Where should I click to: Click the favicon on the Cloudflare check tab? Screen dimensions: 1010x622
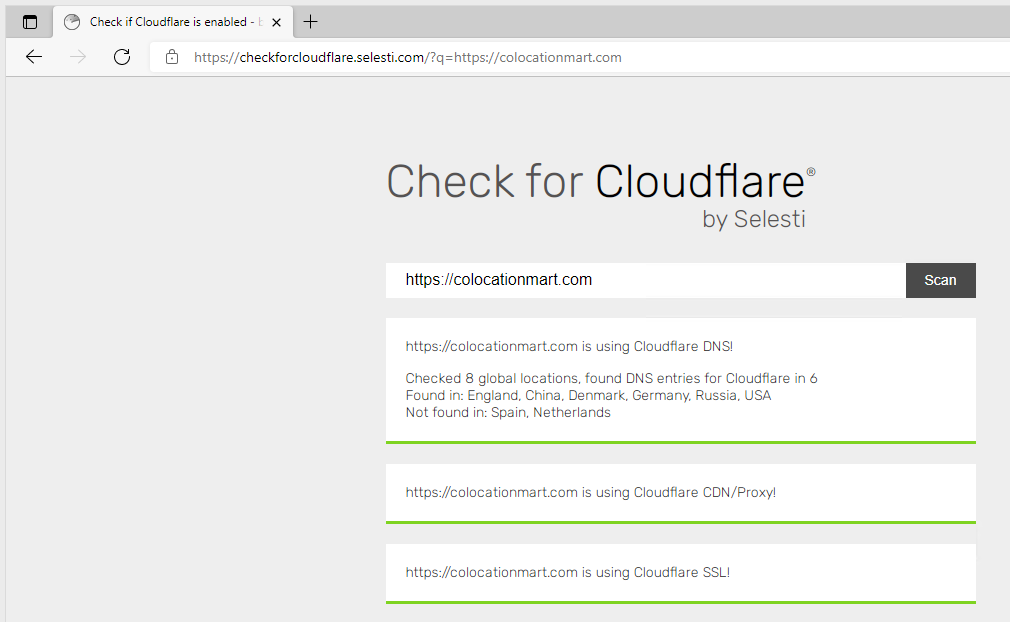[72, 22]
